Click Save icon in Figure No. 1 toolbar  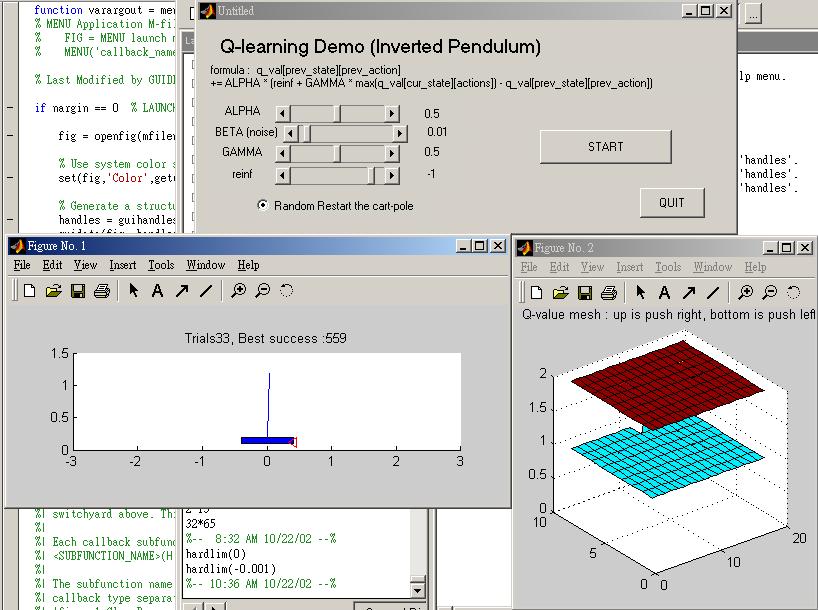pos(78,291)
